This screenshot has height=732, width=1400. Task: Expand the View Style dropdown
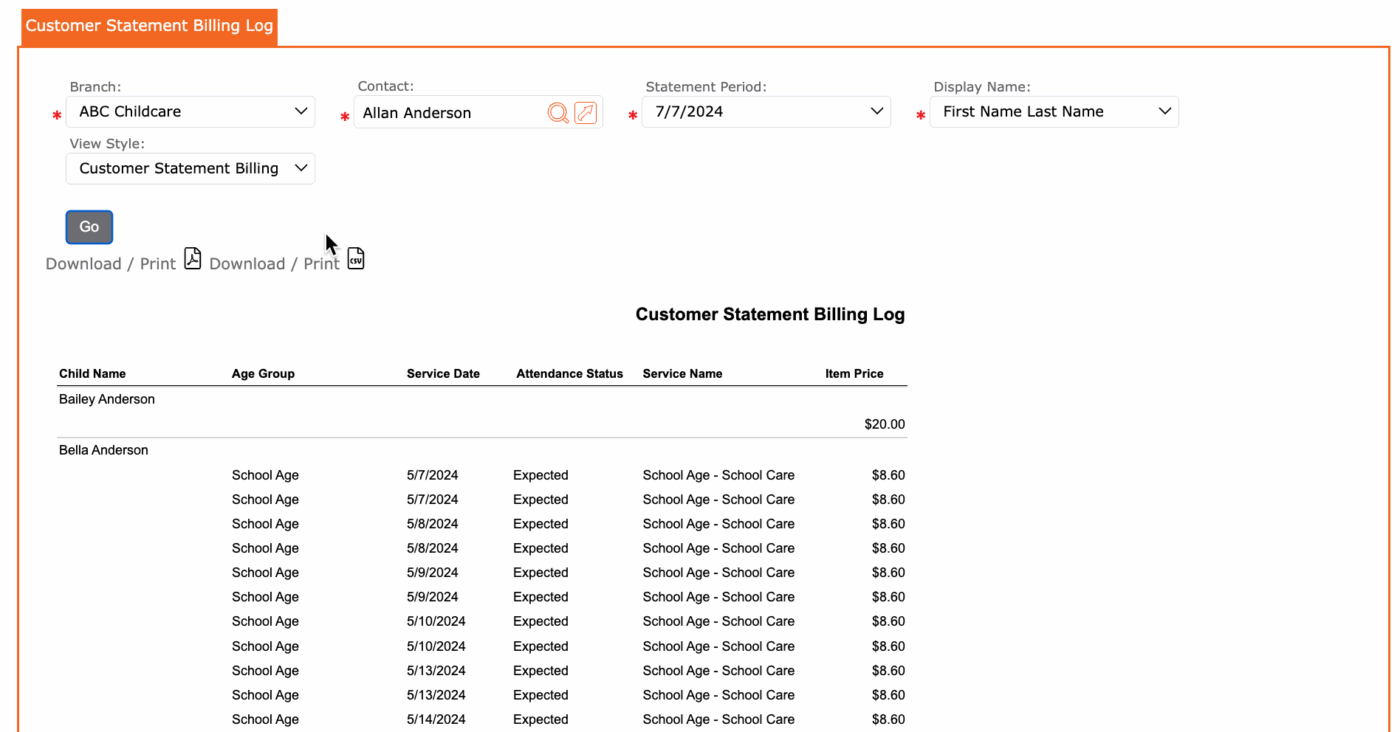[x=190, y=168]
